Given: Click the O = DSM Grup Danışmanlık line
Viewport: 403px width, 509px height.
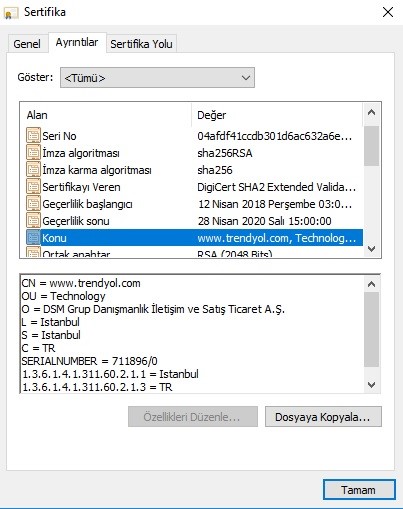Looking at the screenshot, I should (153, 309).
